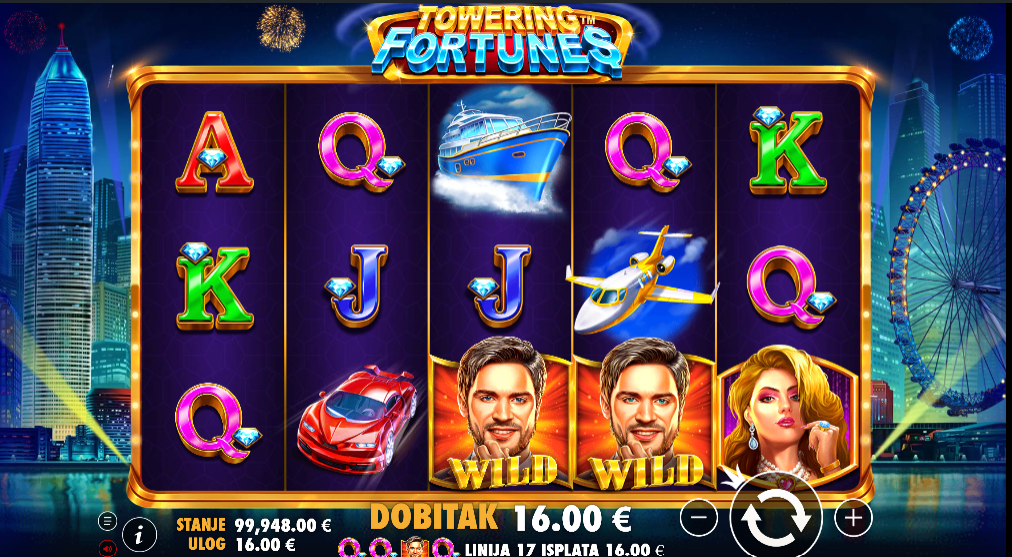Click the blue yacht symbol

pos(501,155)
